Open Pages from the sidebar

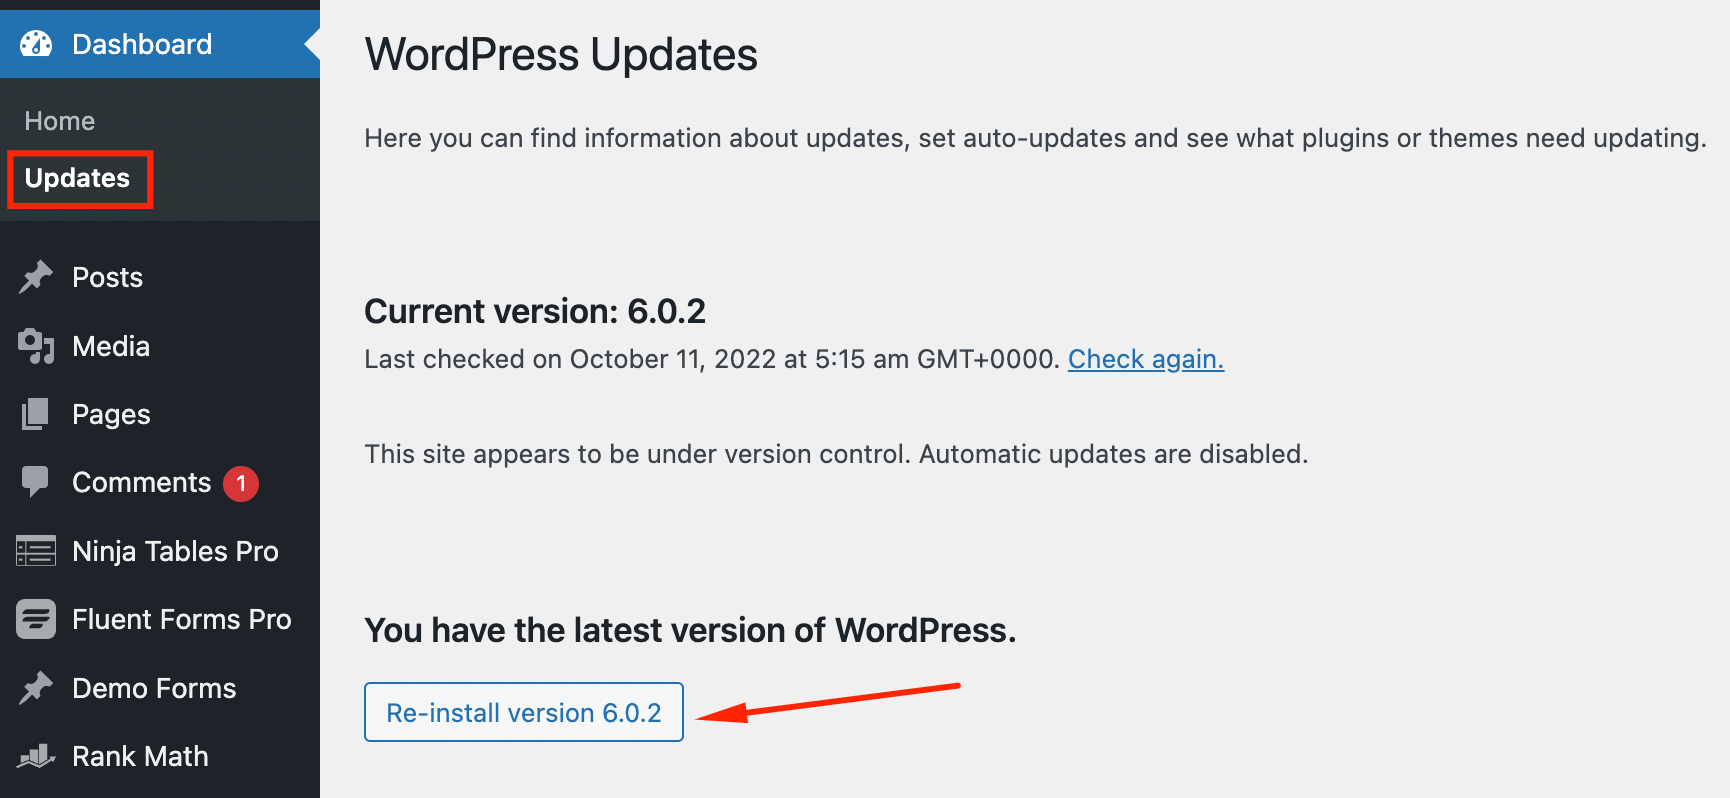111,414
